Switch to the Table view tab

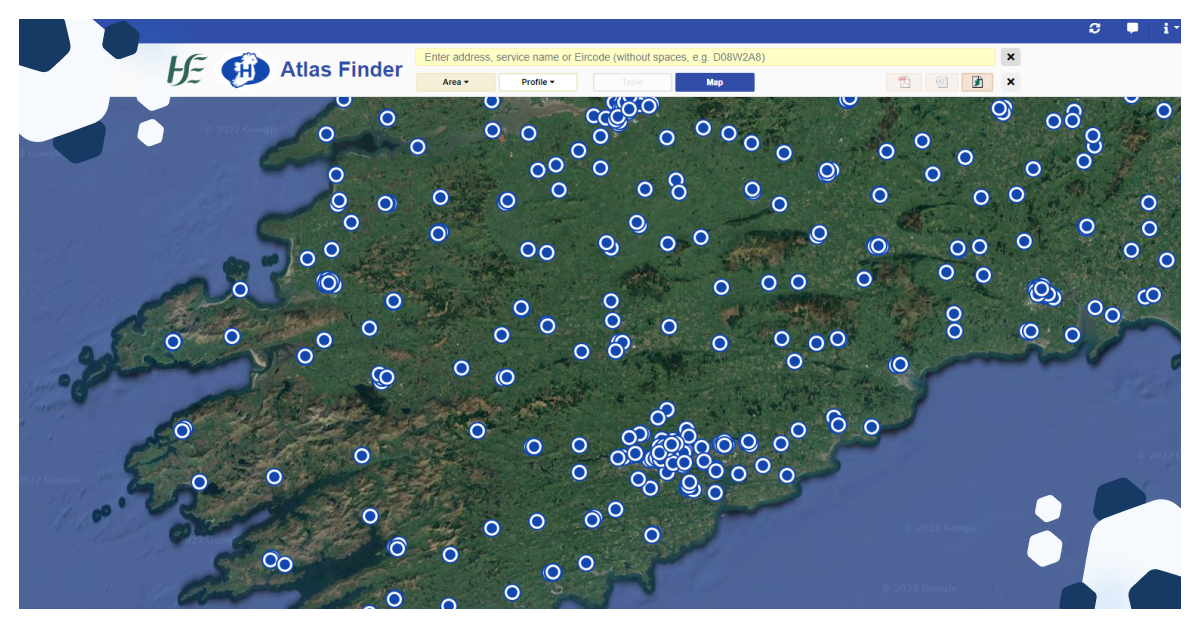click(632, 82)
